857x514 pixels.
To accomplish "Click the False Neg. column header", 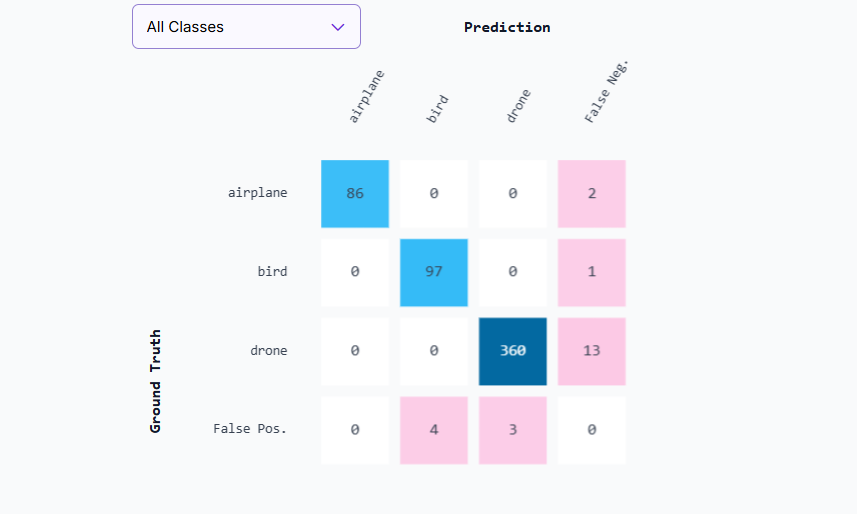I will point(610,92).
